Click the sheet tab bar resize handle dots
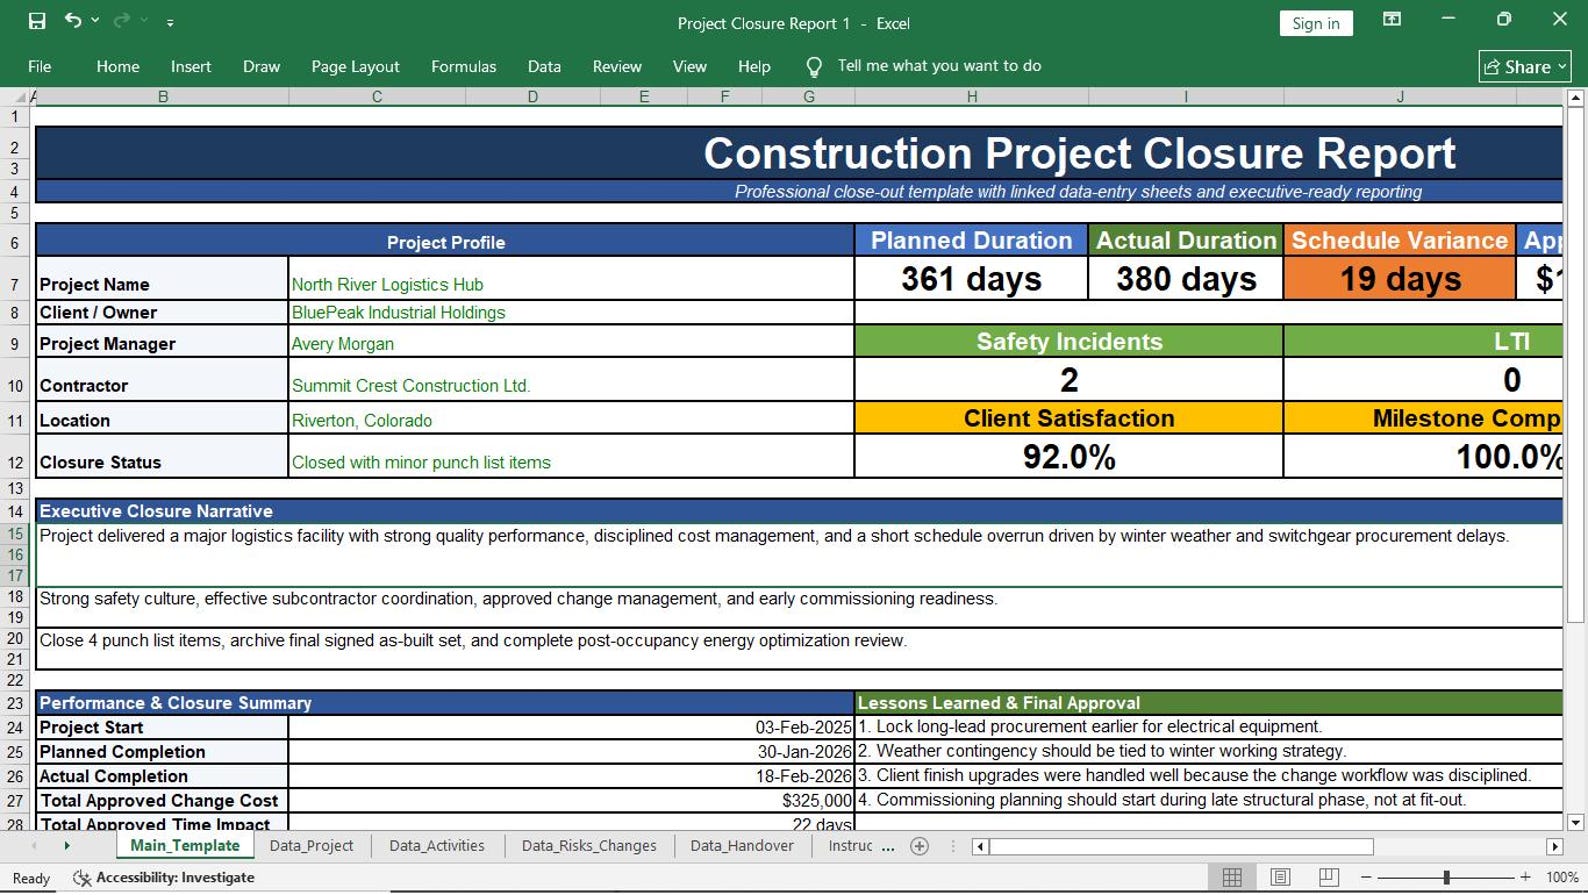 coord(953,847)
